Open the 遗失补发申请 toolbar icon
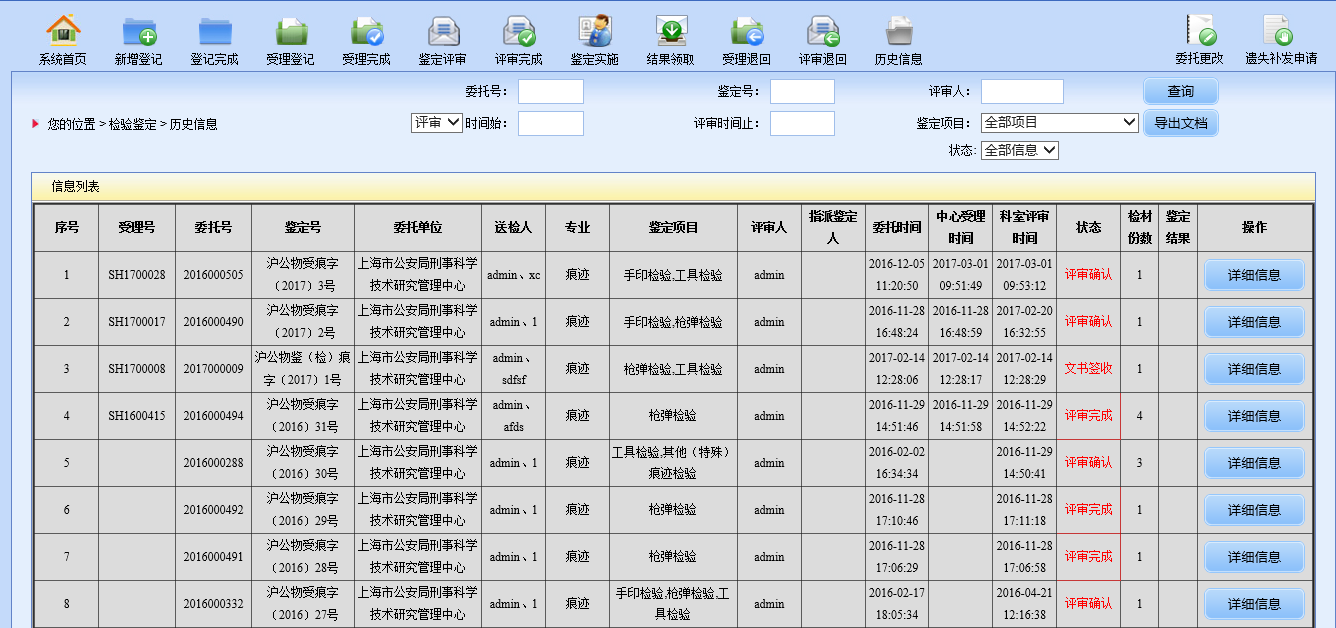Viewport: 1336px width, 628px height. [x=1281, y=40]
